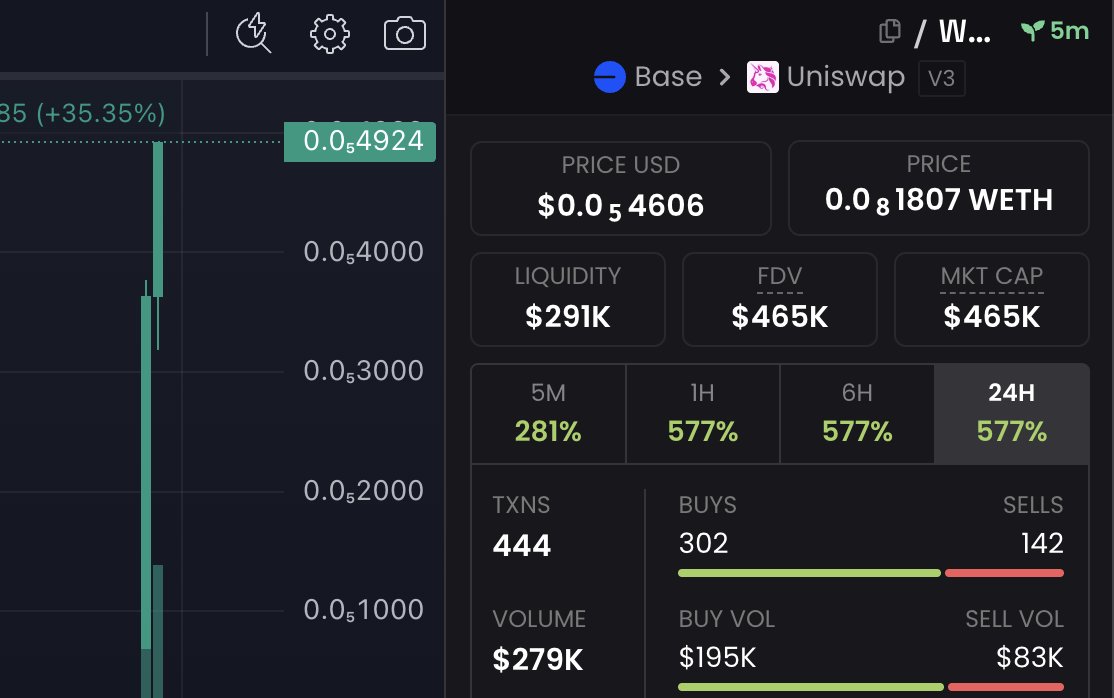Click the +35.35% change text
Screen dimensions: 1114x698
[x=101, y=113]
